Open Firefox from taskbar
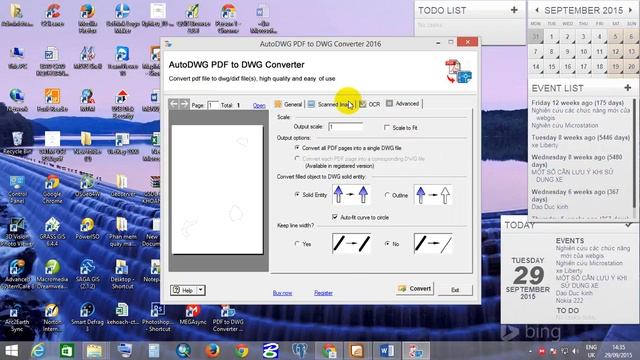This screenshot has width=640, height=360. click(x=212, y=351)
